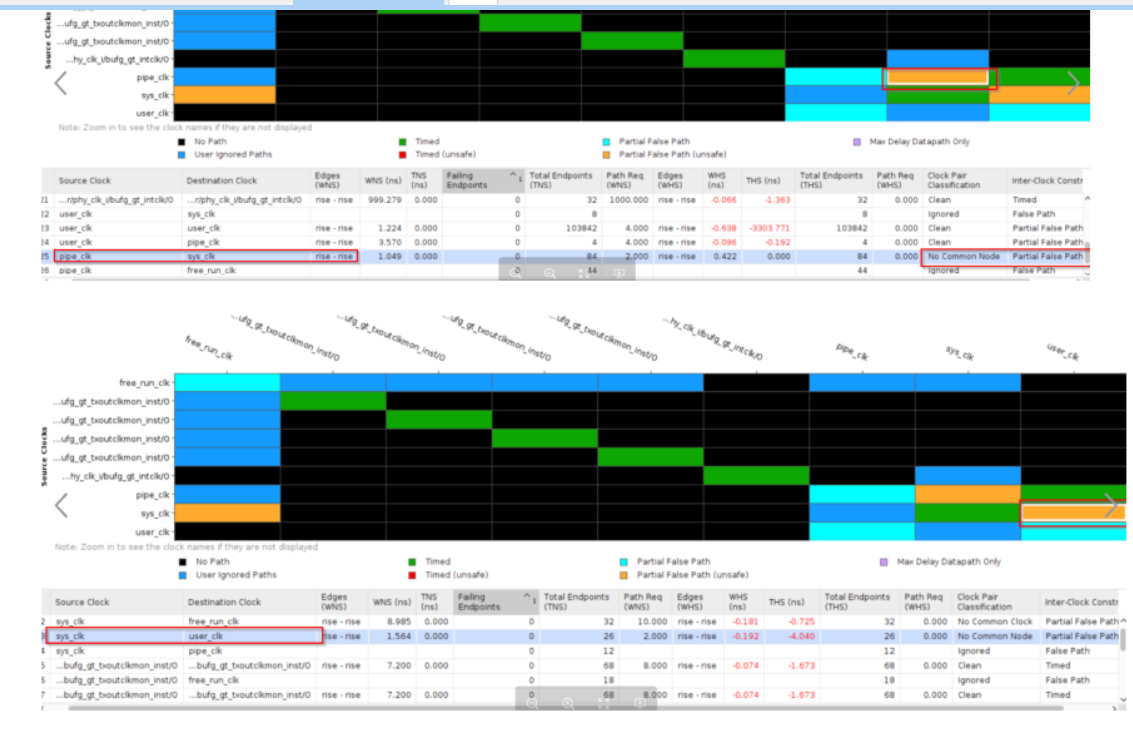
Task: Click THS value -3303.771 in upper table
Action: 770,228
